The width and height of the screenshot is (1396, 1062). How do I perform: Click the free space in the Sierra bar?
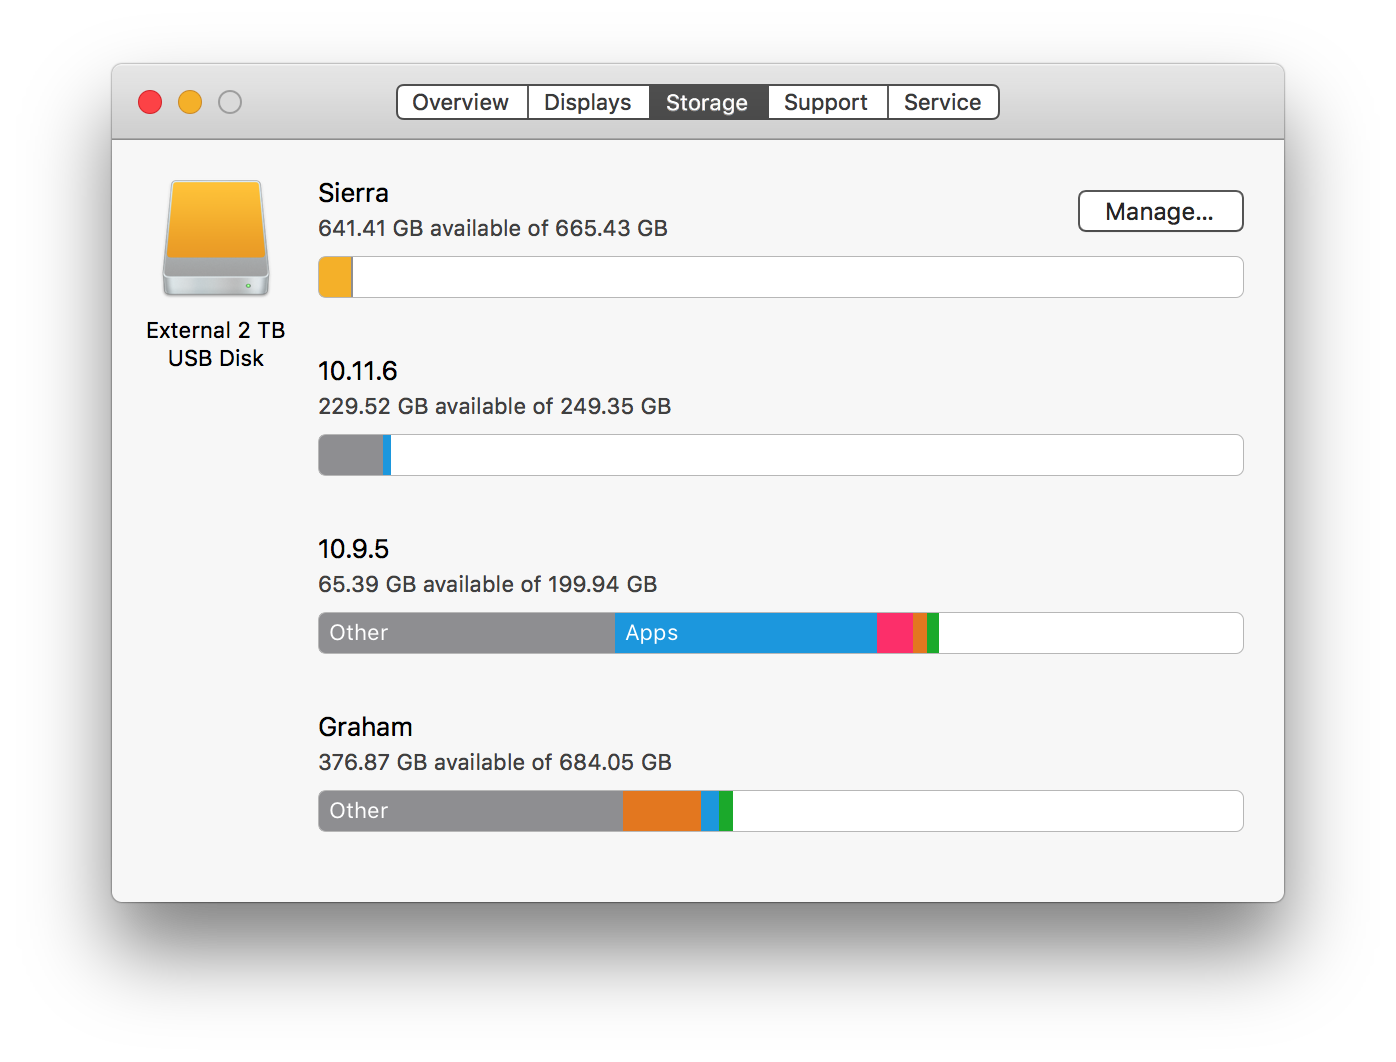pyautogui.click(x=797, y=277)
